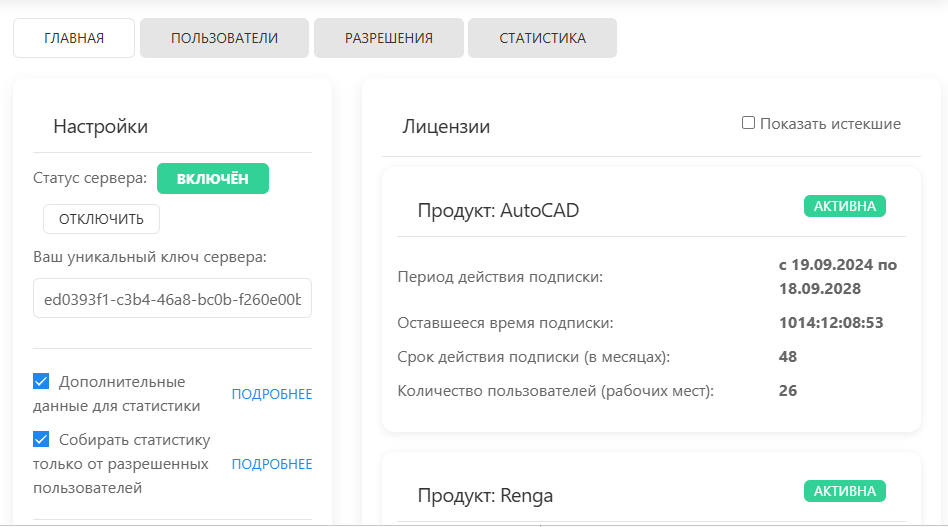
Task: Open ПОДРОБНЕЕ link beside Собирать статистику
Action: click(272, 464)
